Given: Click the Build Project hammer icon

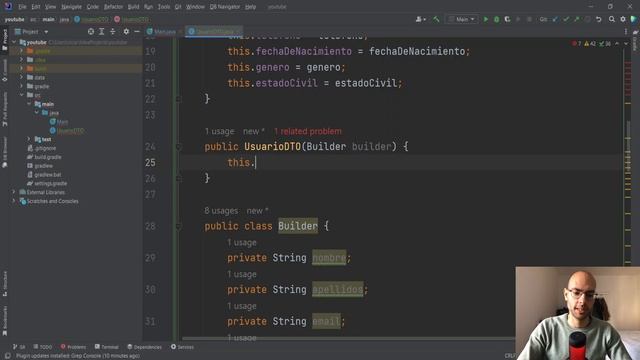Looking at the screenshot, I should coord(436,19).
